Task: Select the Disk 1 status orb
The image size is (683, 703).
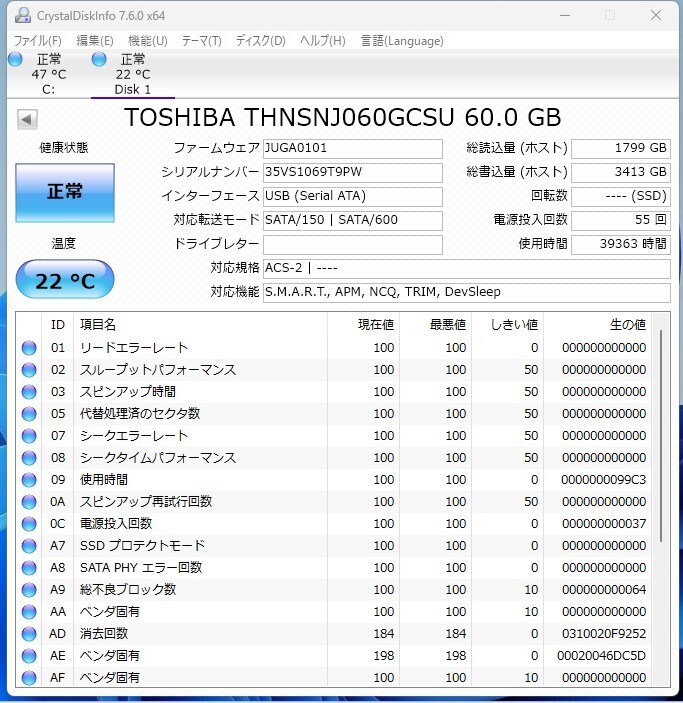Action: click(99, 60)
